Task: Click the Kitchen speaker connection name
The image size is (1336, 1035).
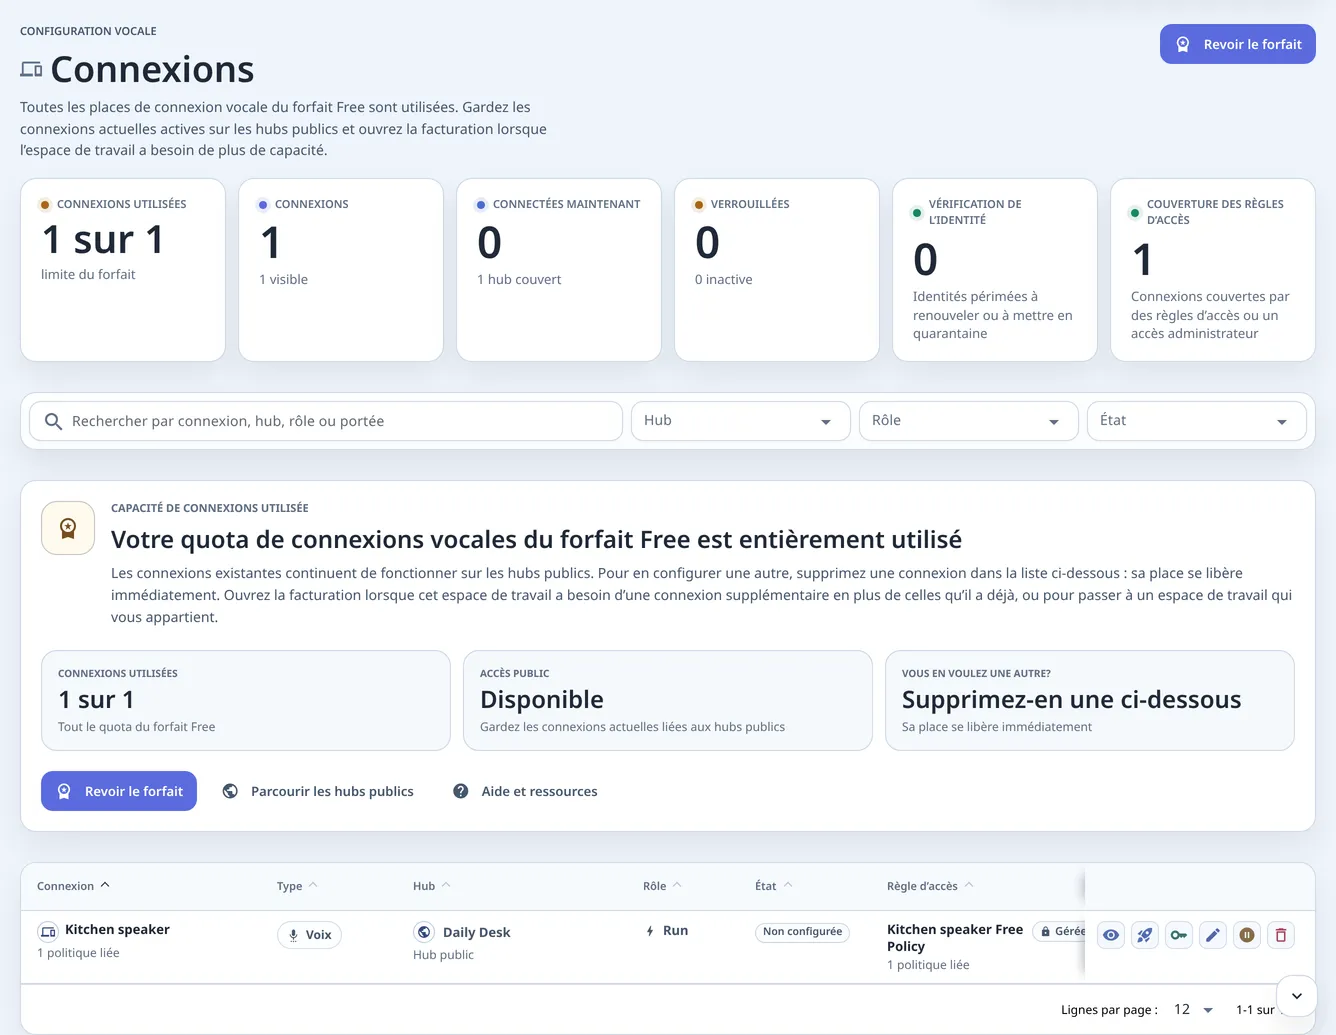Action: pyautogui.click(x=117, y=930)
